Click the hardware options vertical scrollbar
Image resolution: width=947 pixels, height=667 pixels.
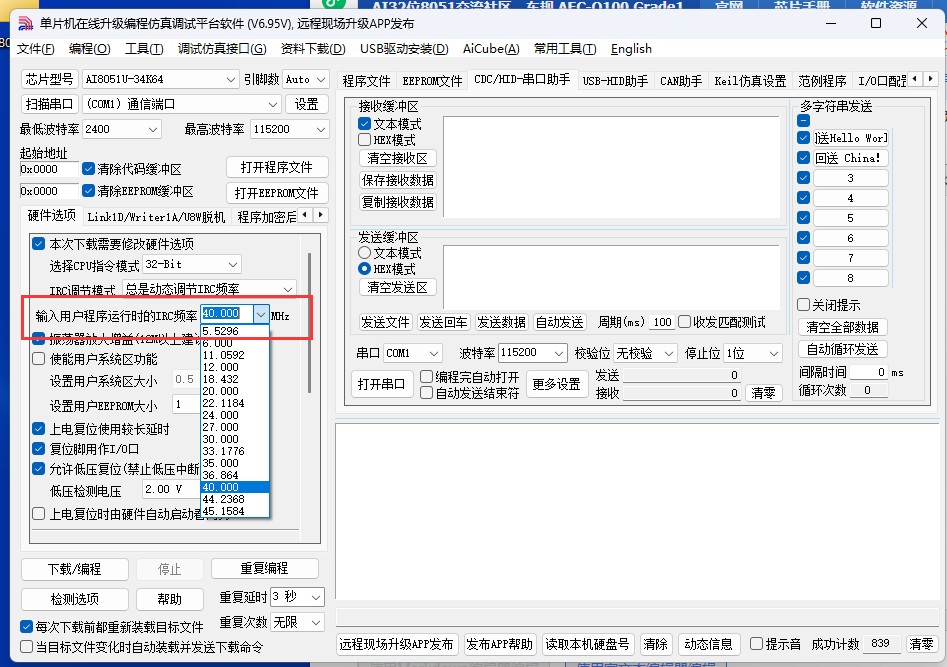[310, 323]
